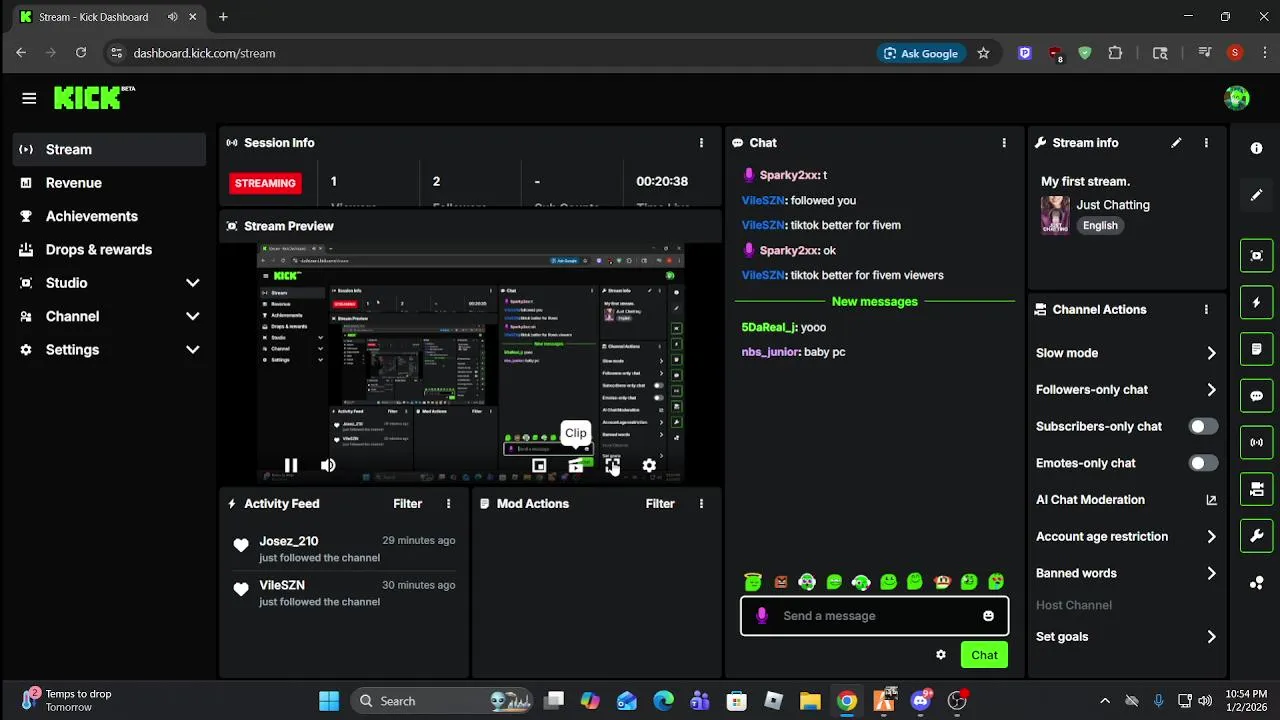The image size is (1280, 720).
Task: Open Account age restriction options chevron
Action: (x=1211, y=537)
